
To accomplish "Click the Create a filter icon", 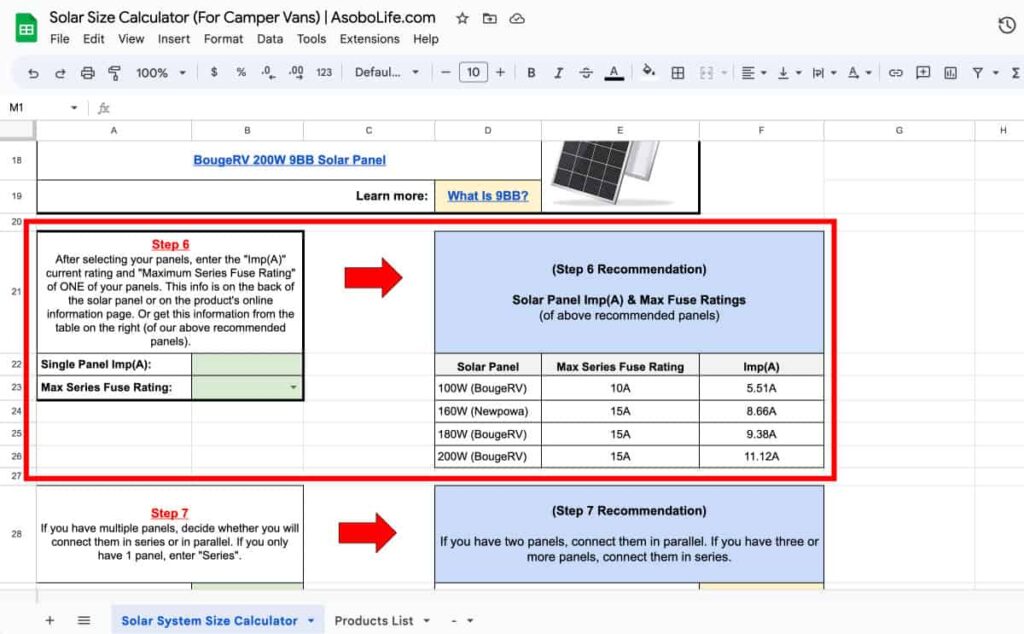I will [978, 72].
